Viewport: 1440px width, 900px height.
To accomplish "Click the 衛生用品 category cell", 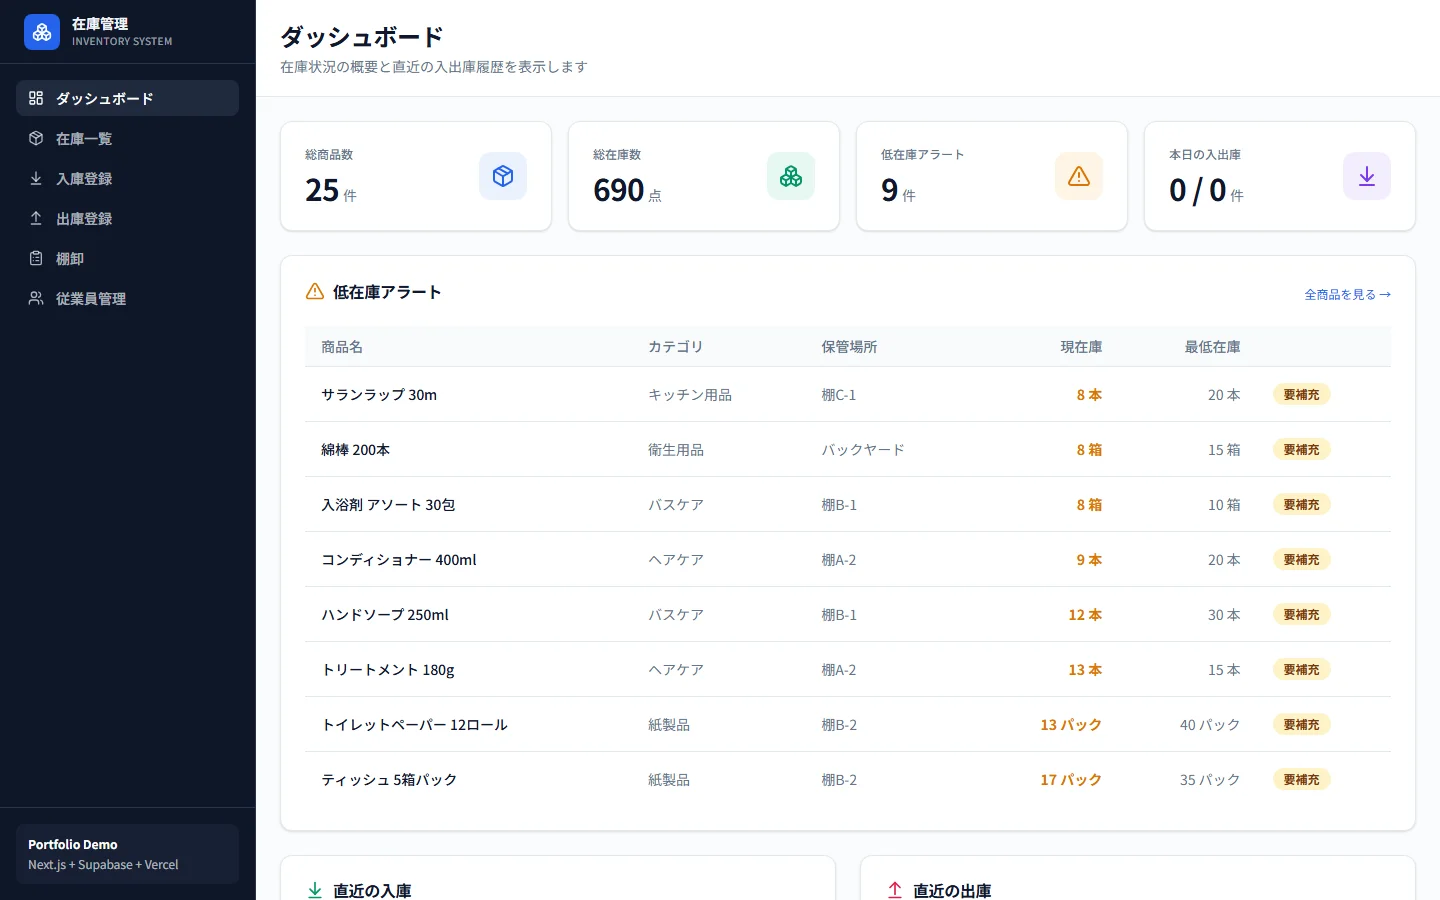I will click(676, 450).
